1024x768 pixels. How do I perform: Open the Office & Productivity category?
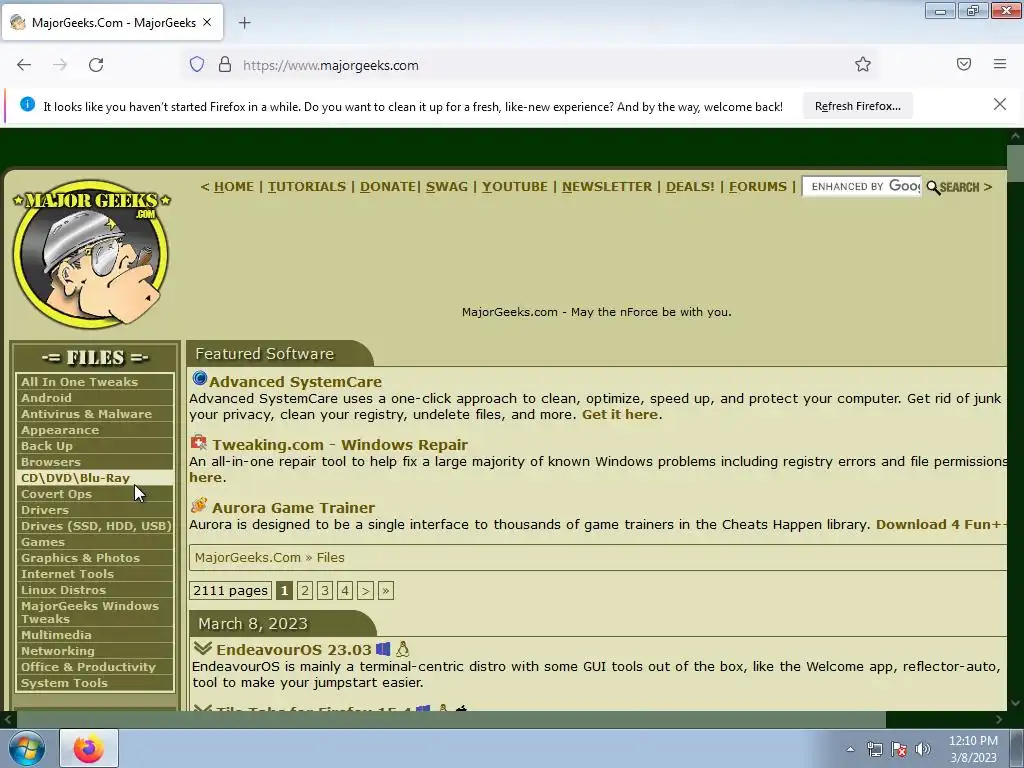tap(95, 667)
